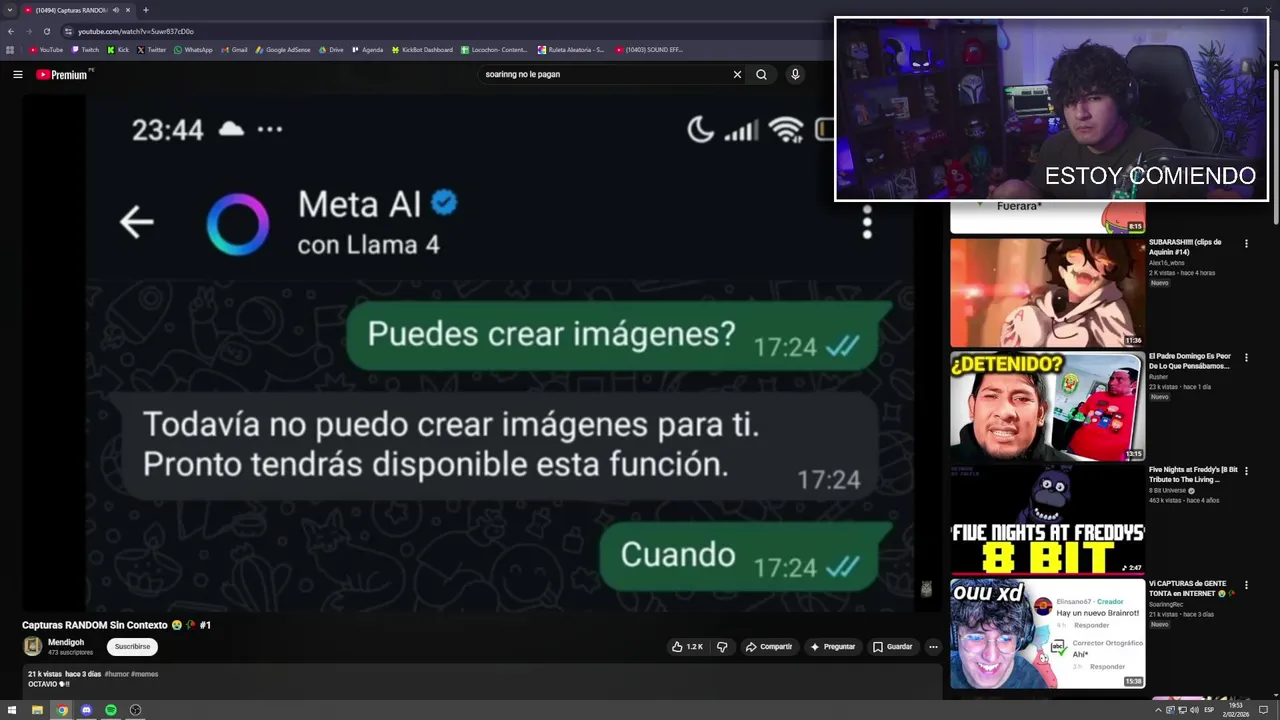Open options menu for SUBARASHII clips video
Image resolution: width=1280 pixels, height=720 pixels.
[x=1246, y=243]
